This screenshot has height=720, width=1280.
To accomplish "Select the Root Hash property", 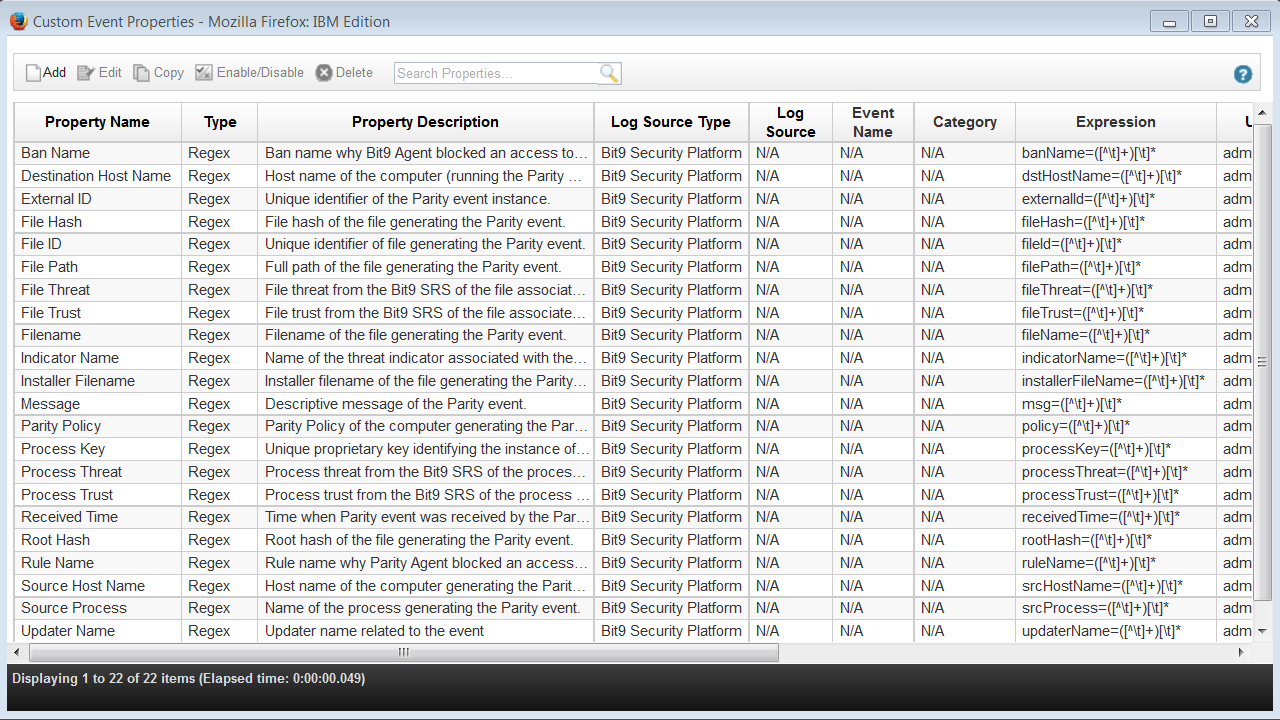I will (x=55, y=540).
